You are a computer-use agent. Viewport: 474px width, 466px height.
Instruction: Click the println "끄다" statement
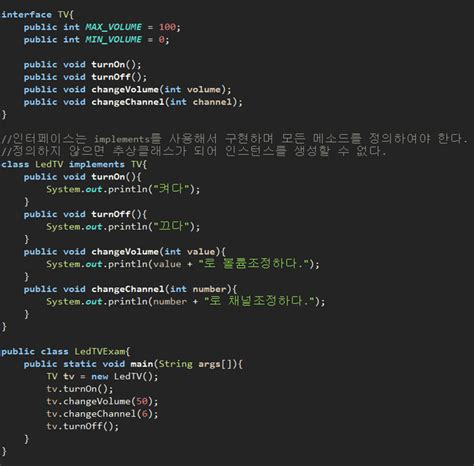point(123,227)
